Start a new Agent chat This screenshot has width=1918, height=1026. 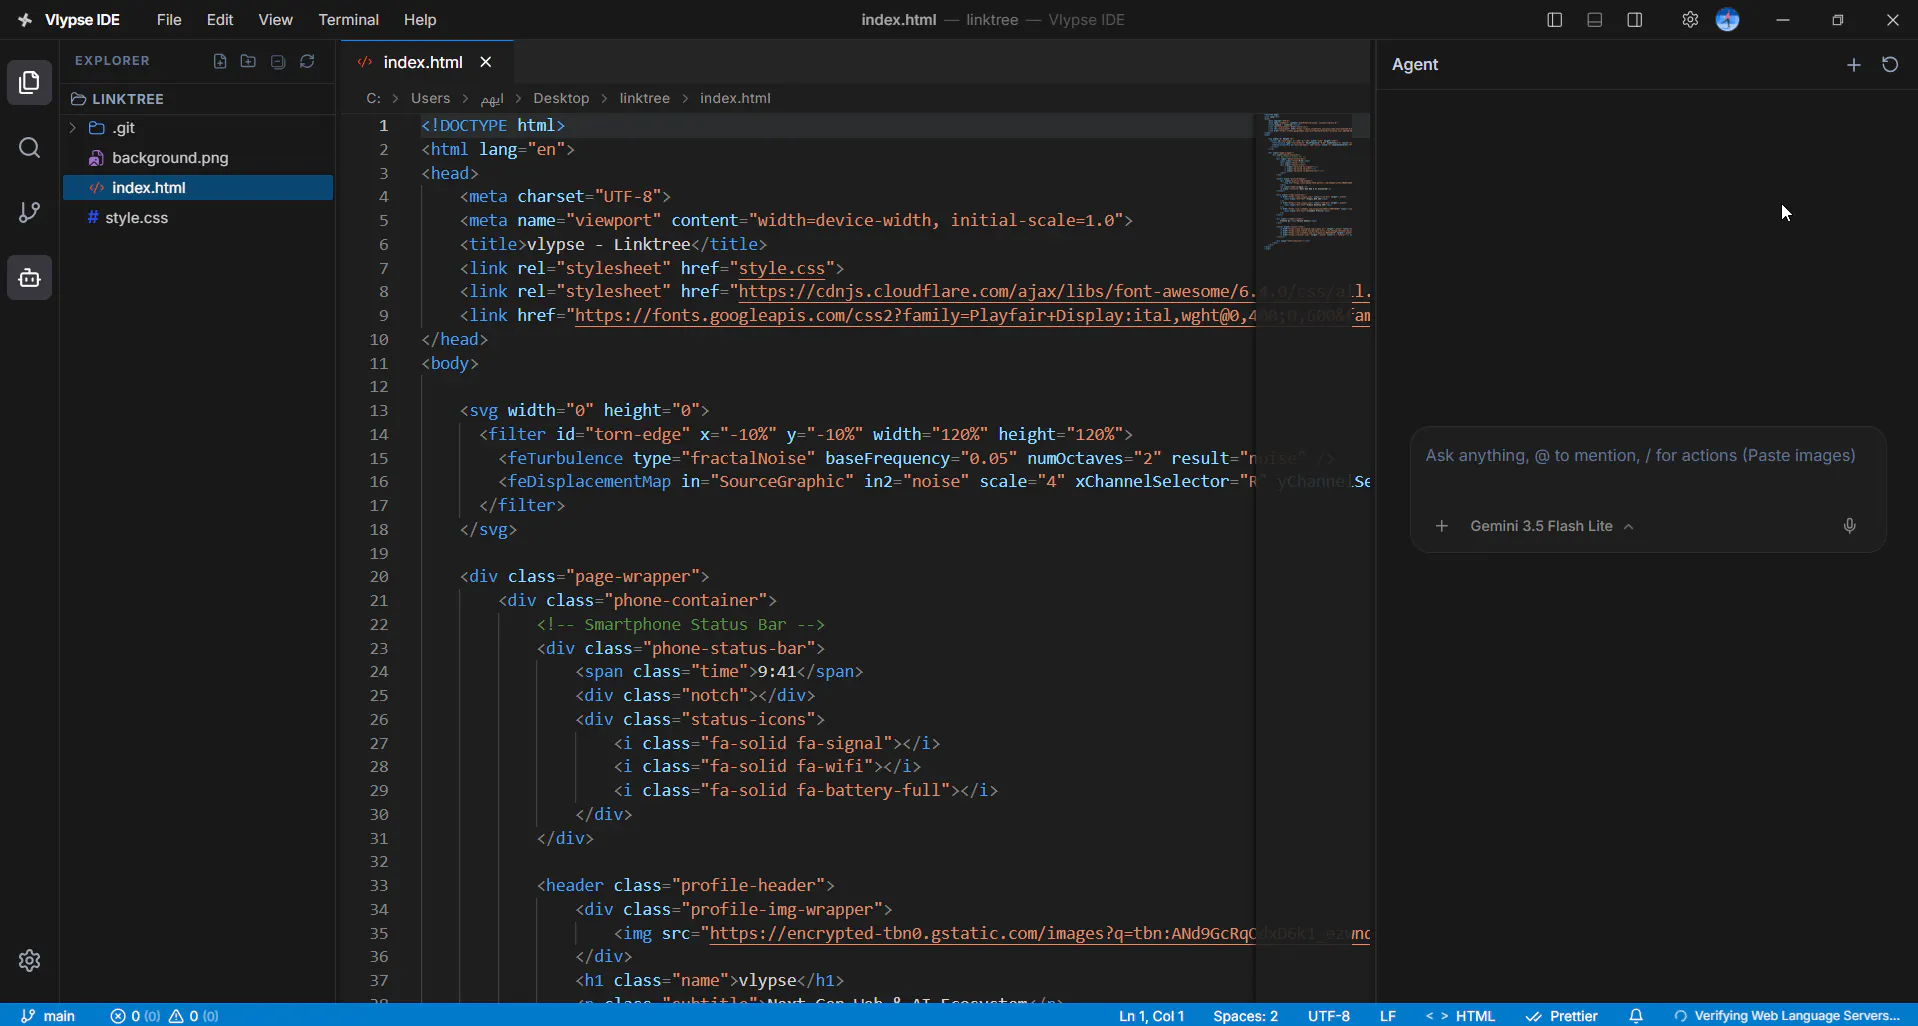[1854, 65]
